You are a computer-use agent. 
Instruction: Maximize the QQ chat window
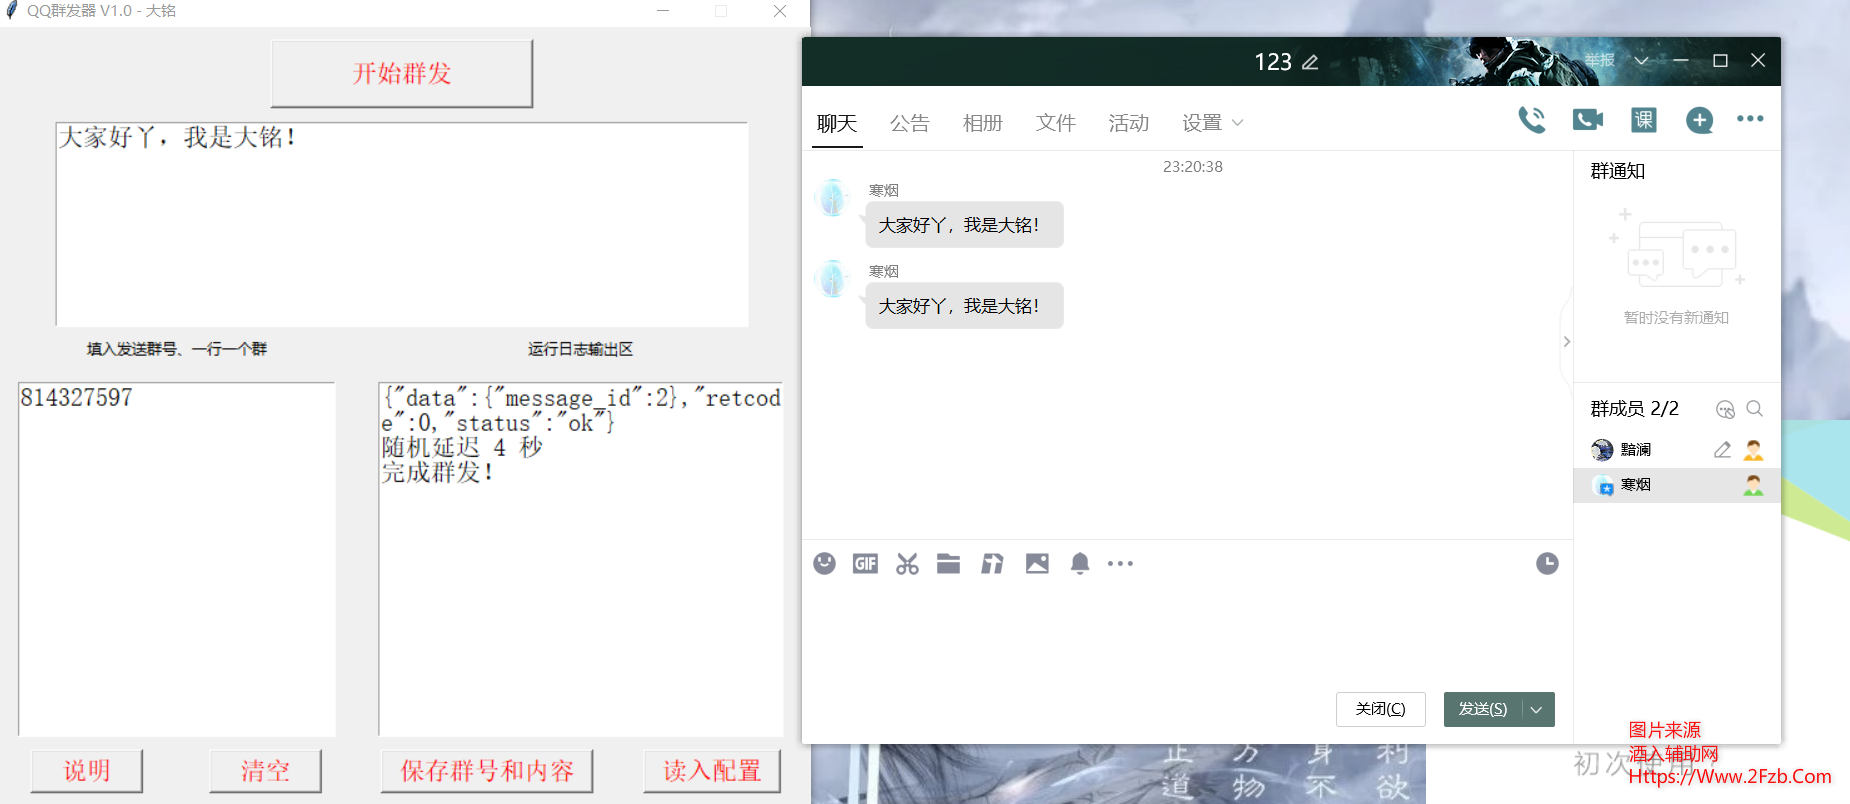[x=1720, y=60]
